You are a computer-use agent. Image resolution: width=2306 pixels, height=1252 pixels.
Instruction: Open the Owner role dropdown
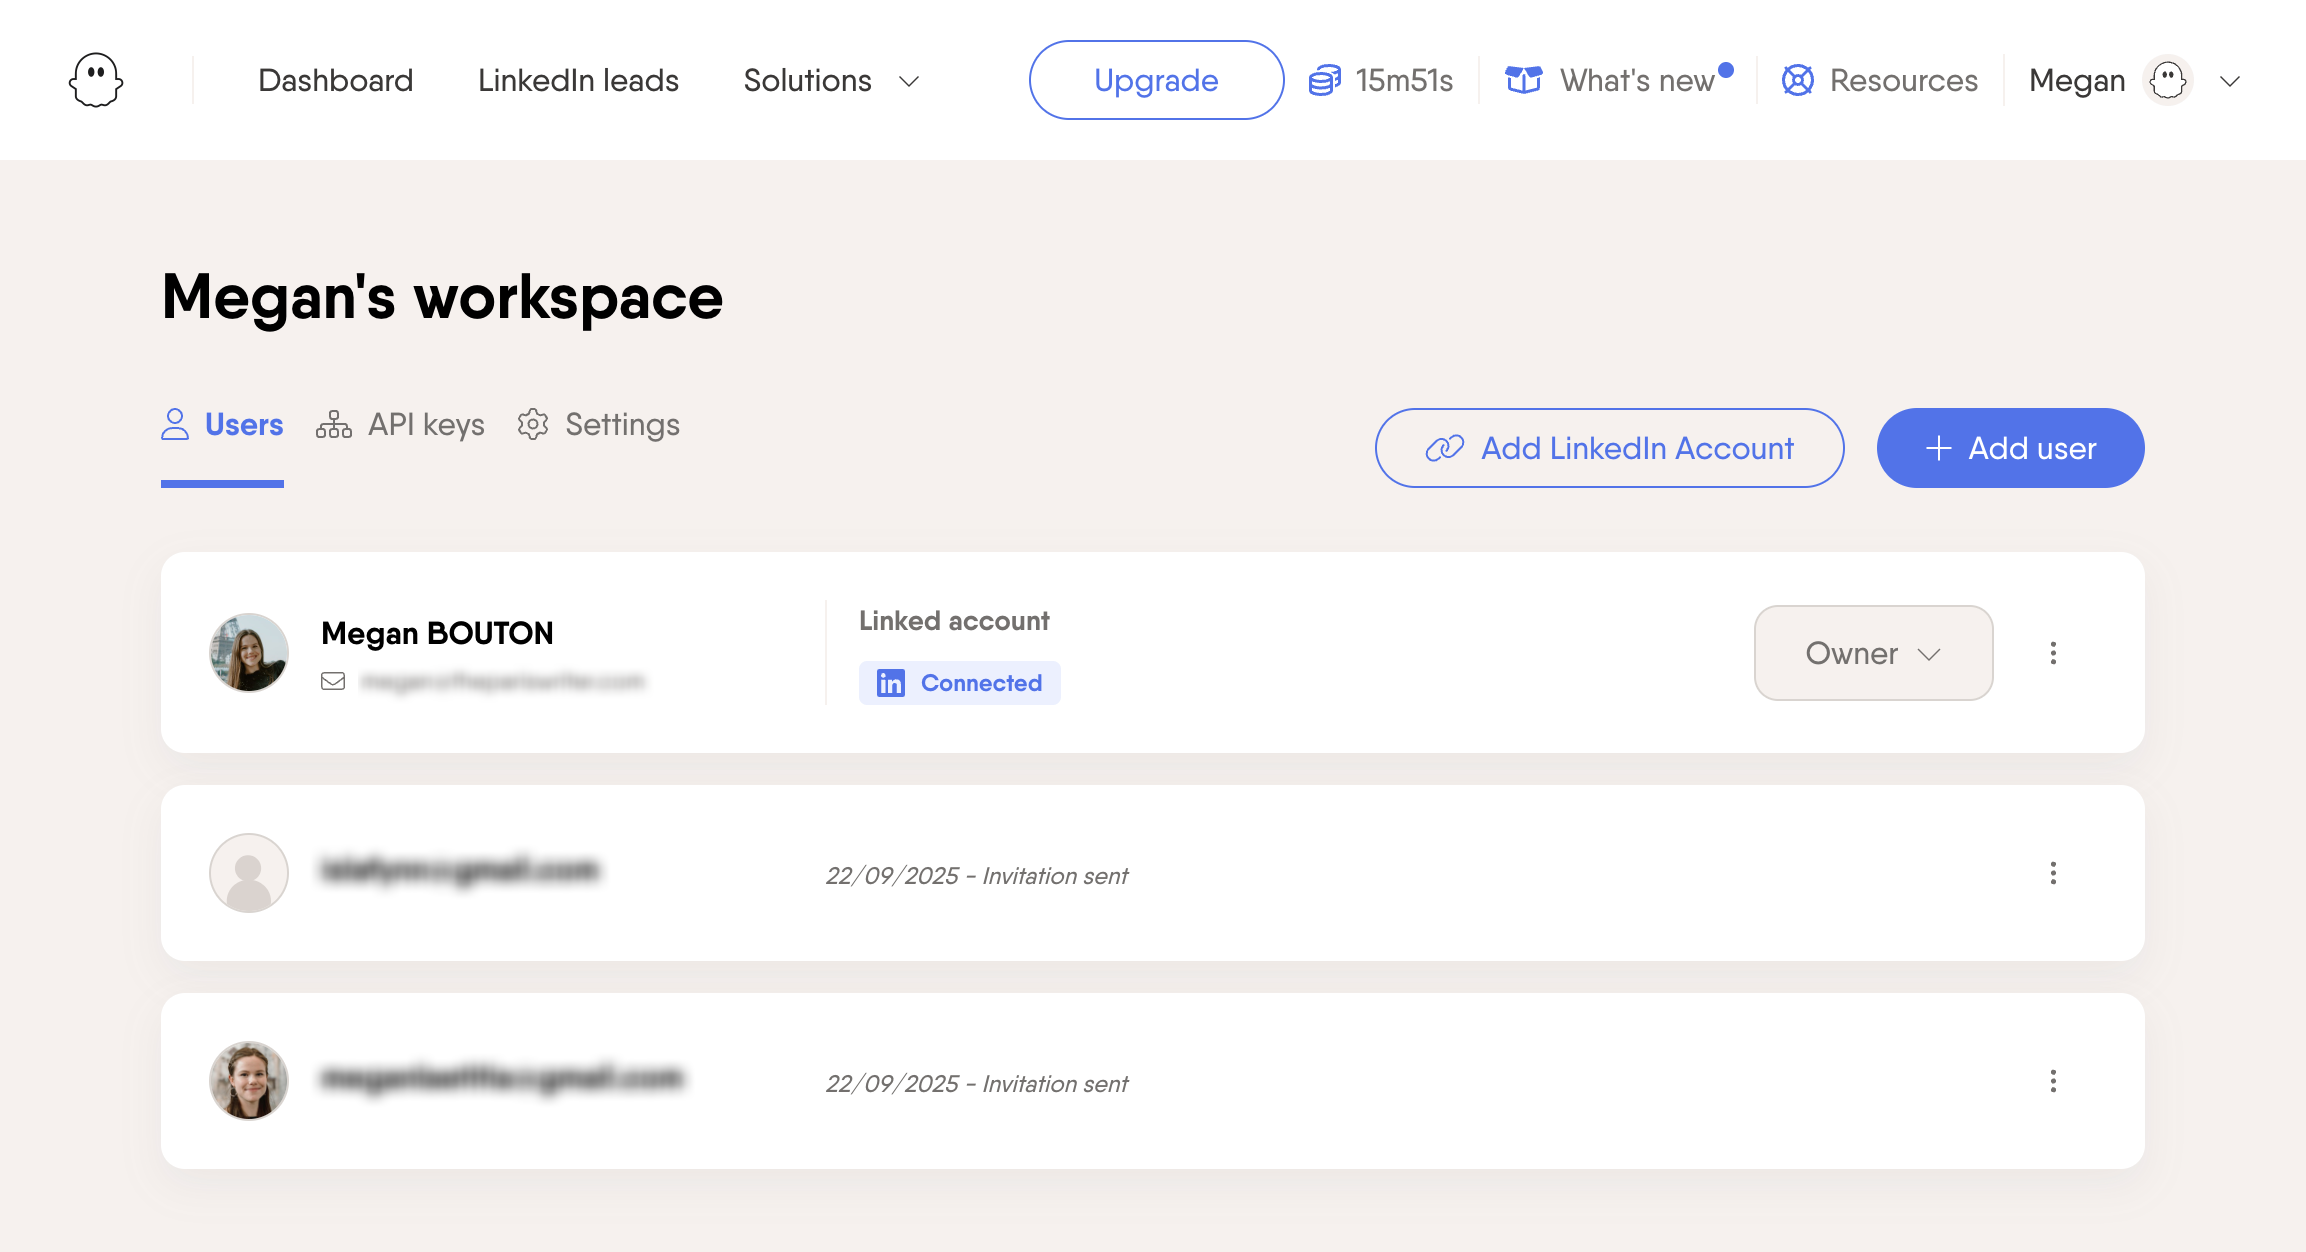(1873, 653)
